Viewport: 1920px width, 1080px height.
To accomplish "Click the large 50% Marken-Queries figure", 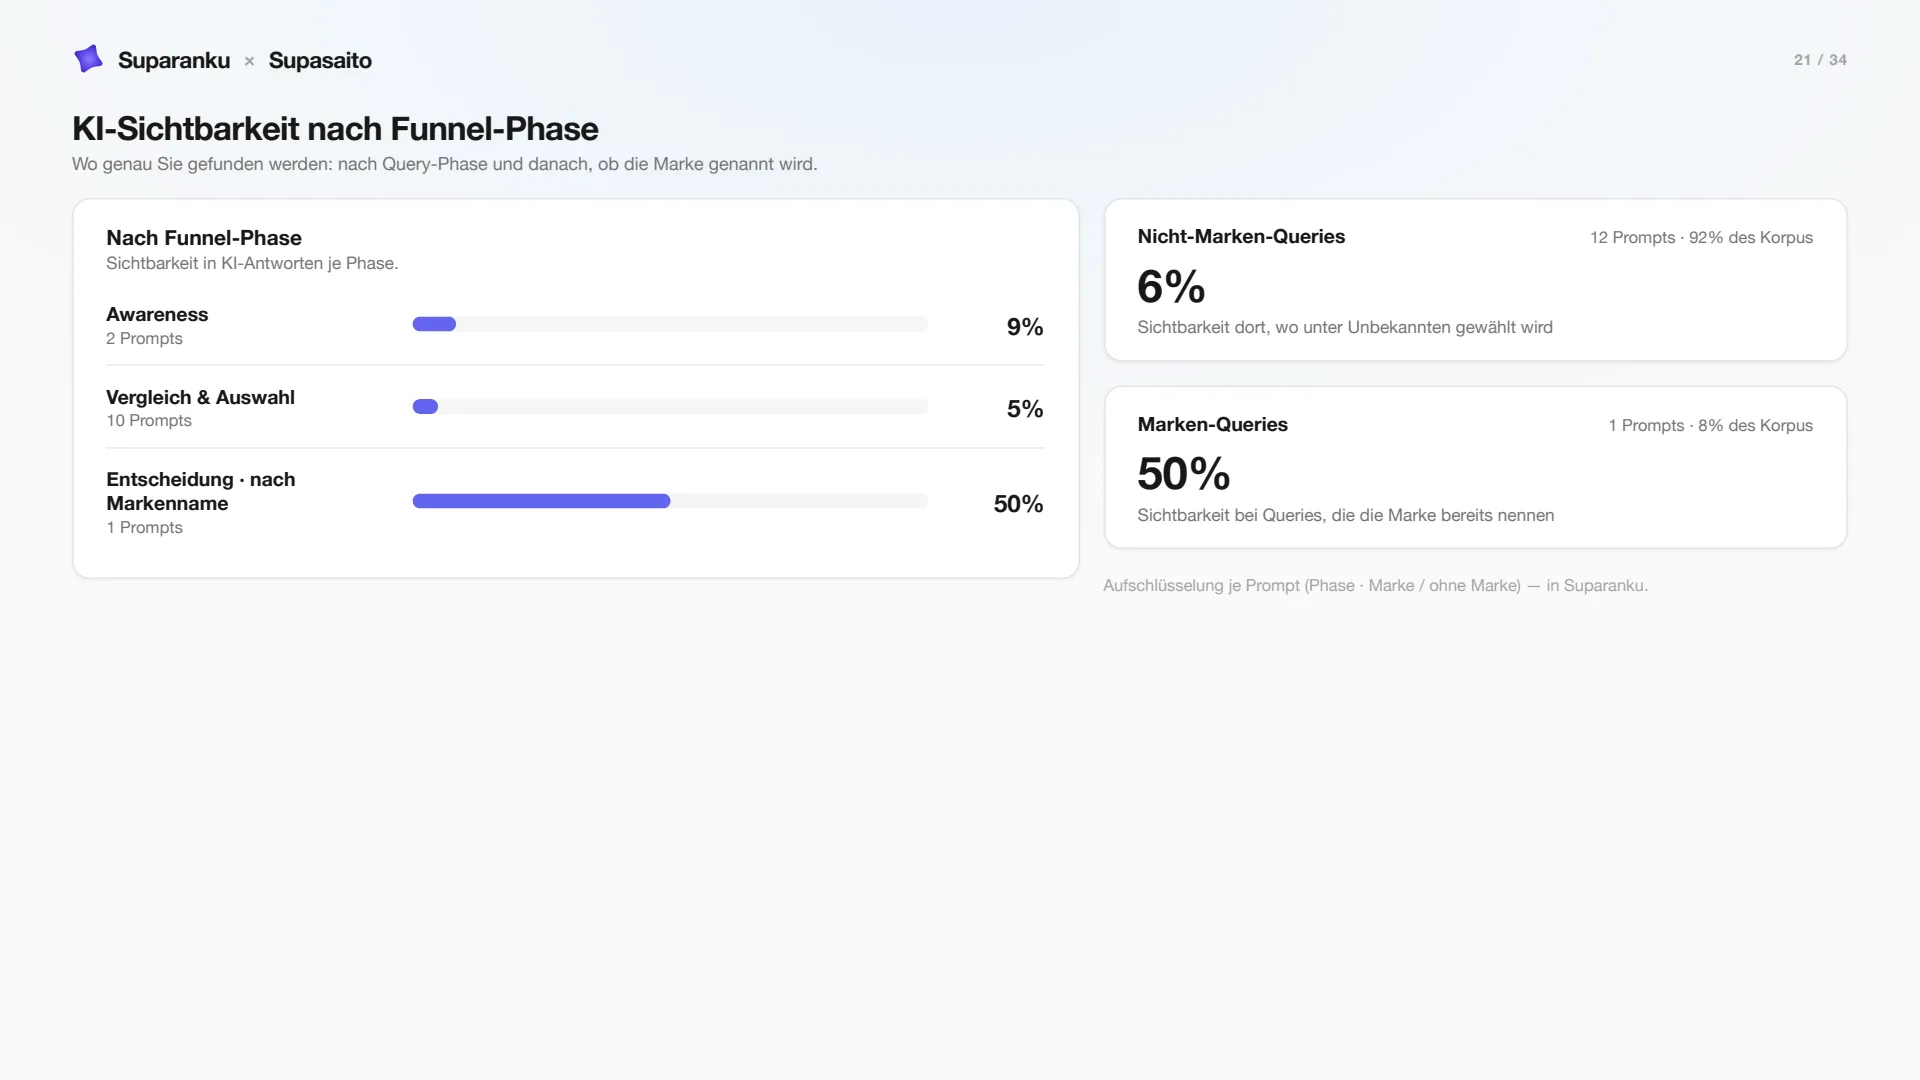I will point(1184,474).
